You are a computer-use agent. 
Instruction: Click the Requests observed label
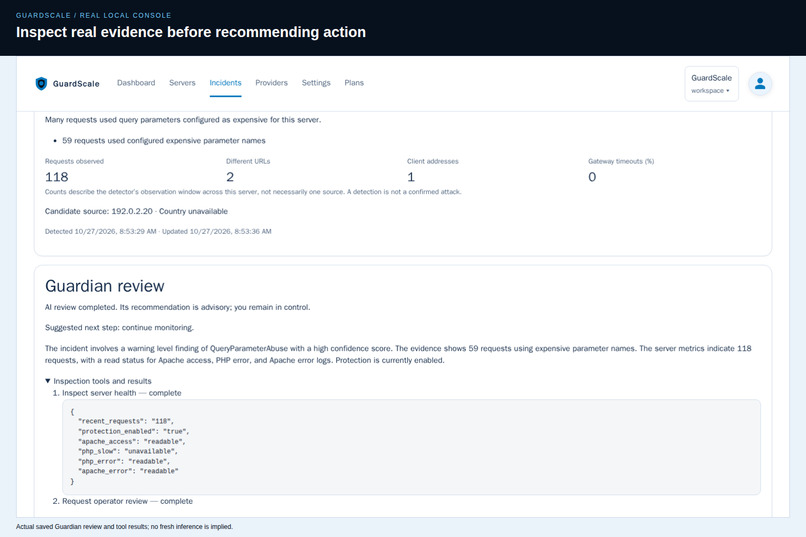74,161
